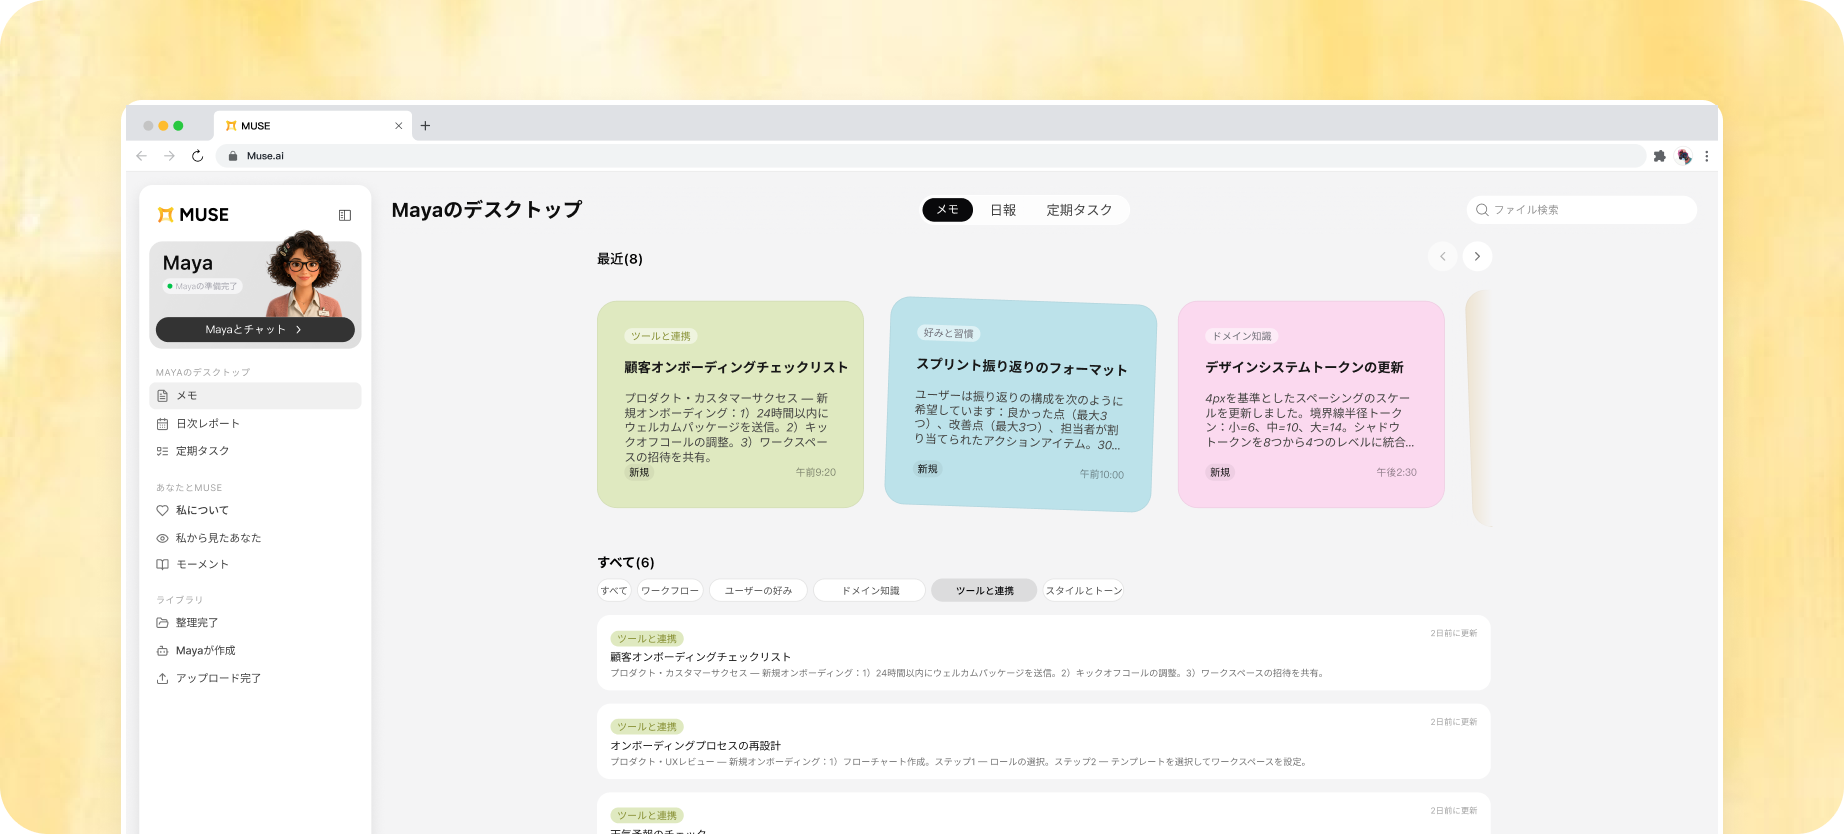Click the 最近(8) section heading
The width and height of the screenshot is (1844, 834).
(x=620, y=259)
